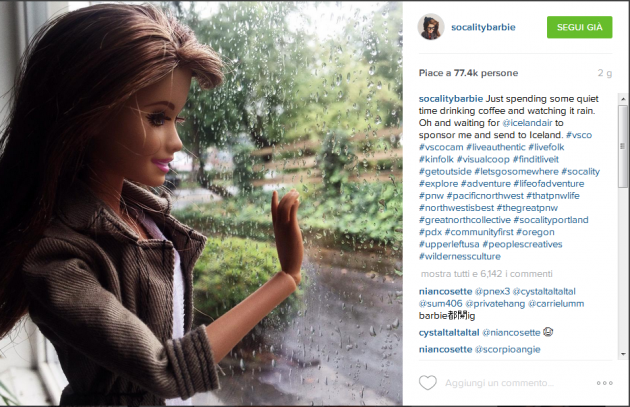Click the comments scrollbar thumb

click(x=623, y=146)
